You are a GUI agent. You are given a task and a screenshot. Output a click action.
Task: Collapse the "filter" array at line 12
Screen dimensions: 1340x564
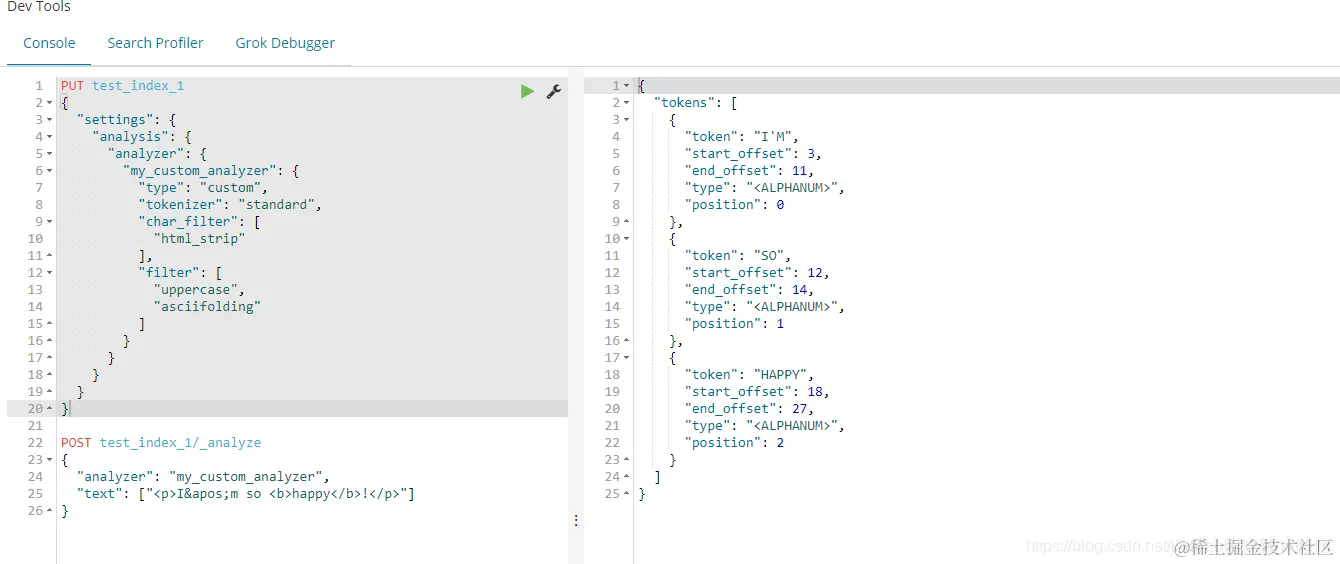point(50,273)
